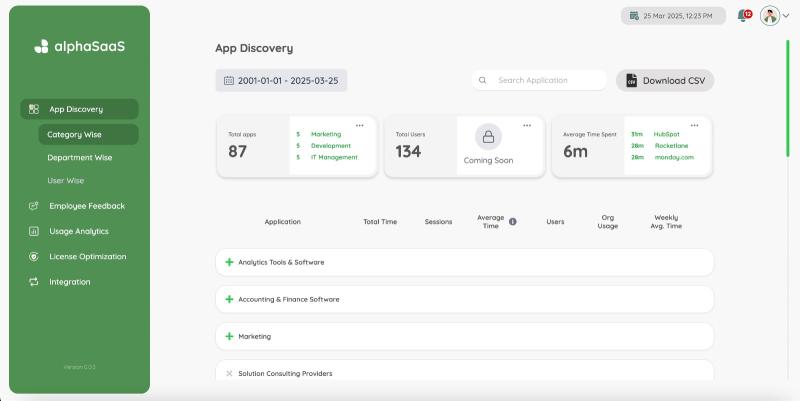Image resolution: width=800 pixels, height=401 pixels.
Task: Sort by Total Time column header
Action: click(x=380, y=221)
